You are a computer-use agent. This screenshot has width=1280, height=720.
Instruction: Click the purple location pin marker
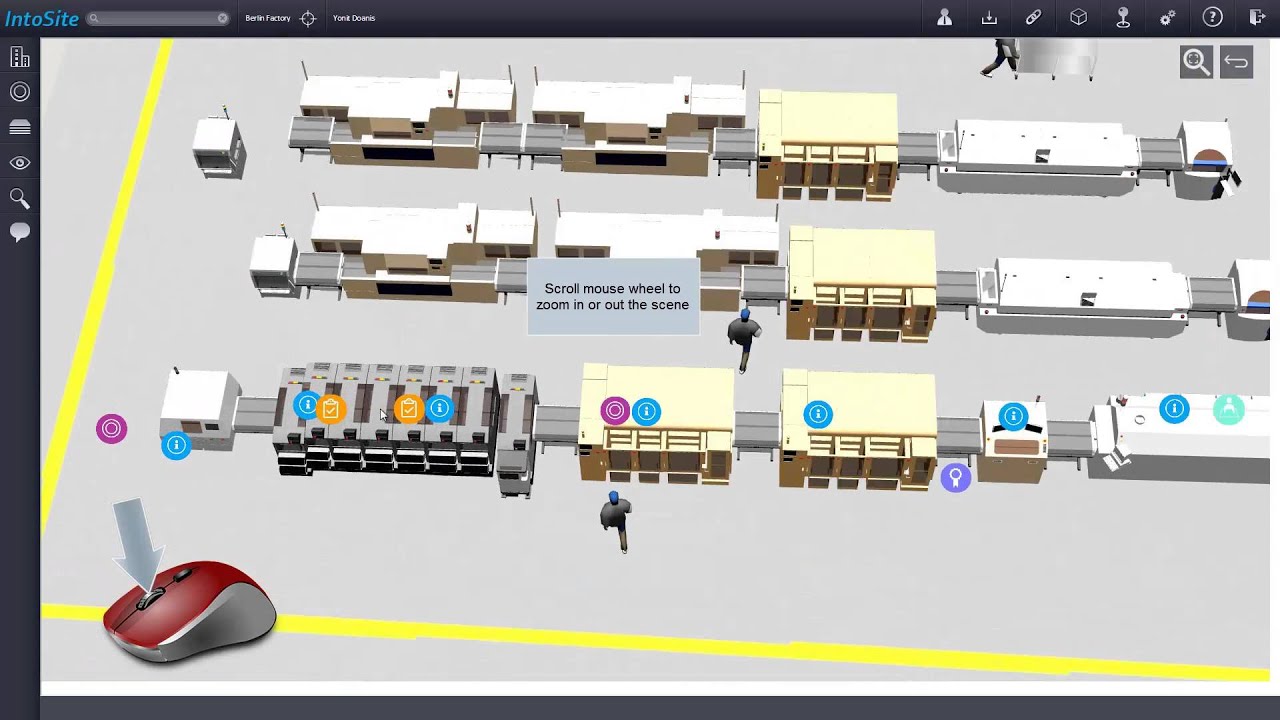click(955, 478)
